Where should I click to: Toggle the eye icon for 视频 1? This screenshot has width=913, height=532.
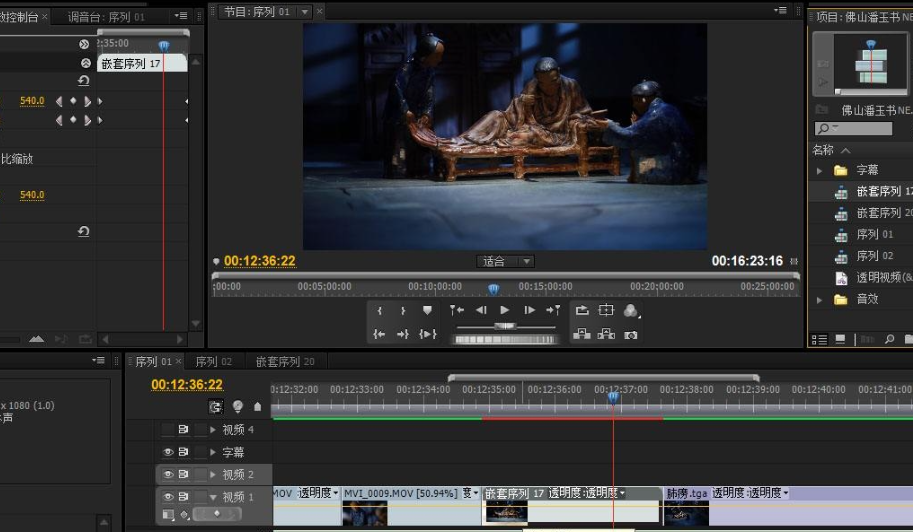[168, 496]
